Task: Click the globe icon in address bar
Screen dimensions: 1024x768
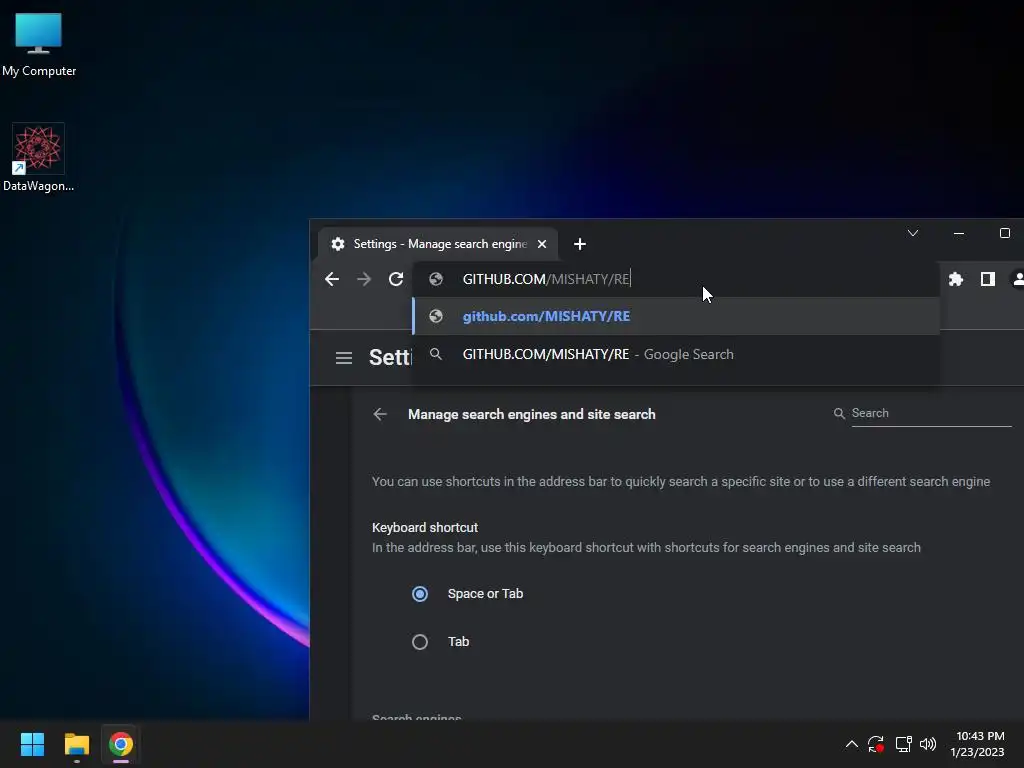Action: coord(436,280)
